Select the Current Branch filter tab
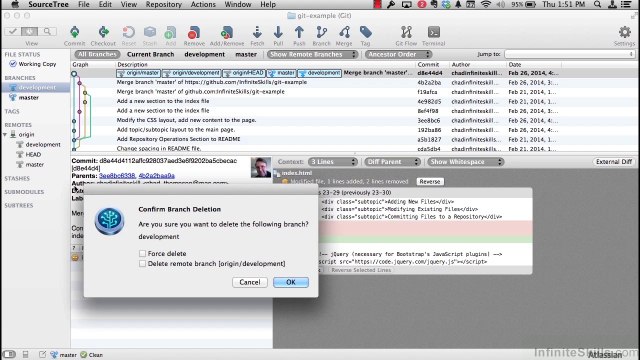 coord(150,54)
